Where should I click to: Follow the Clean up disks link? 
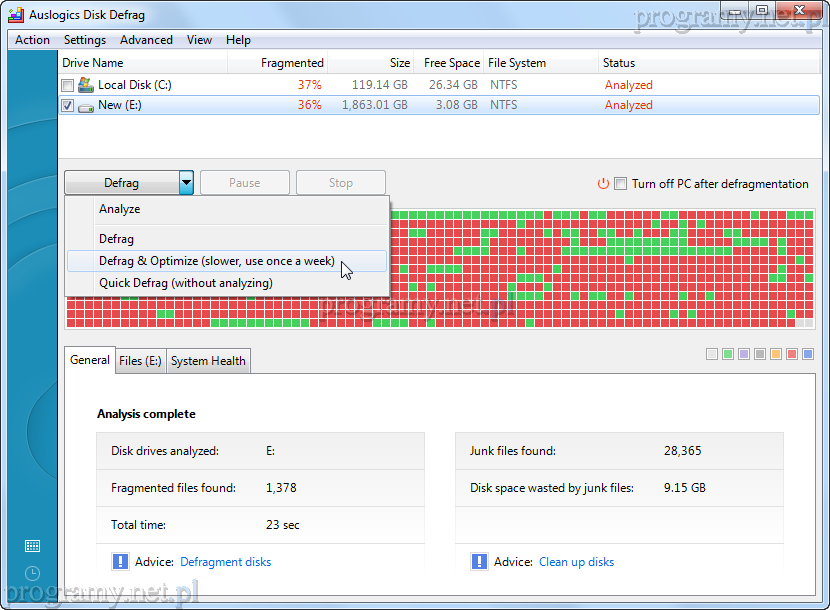coord(576,562)
